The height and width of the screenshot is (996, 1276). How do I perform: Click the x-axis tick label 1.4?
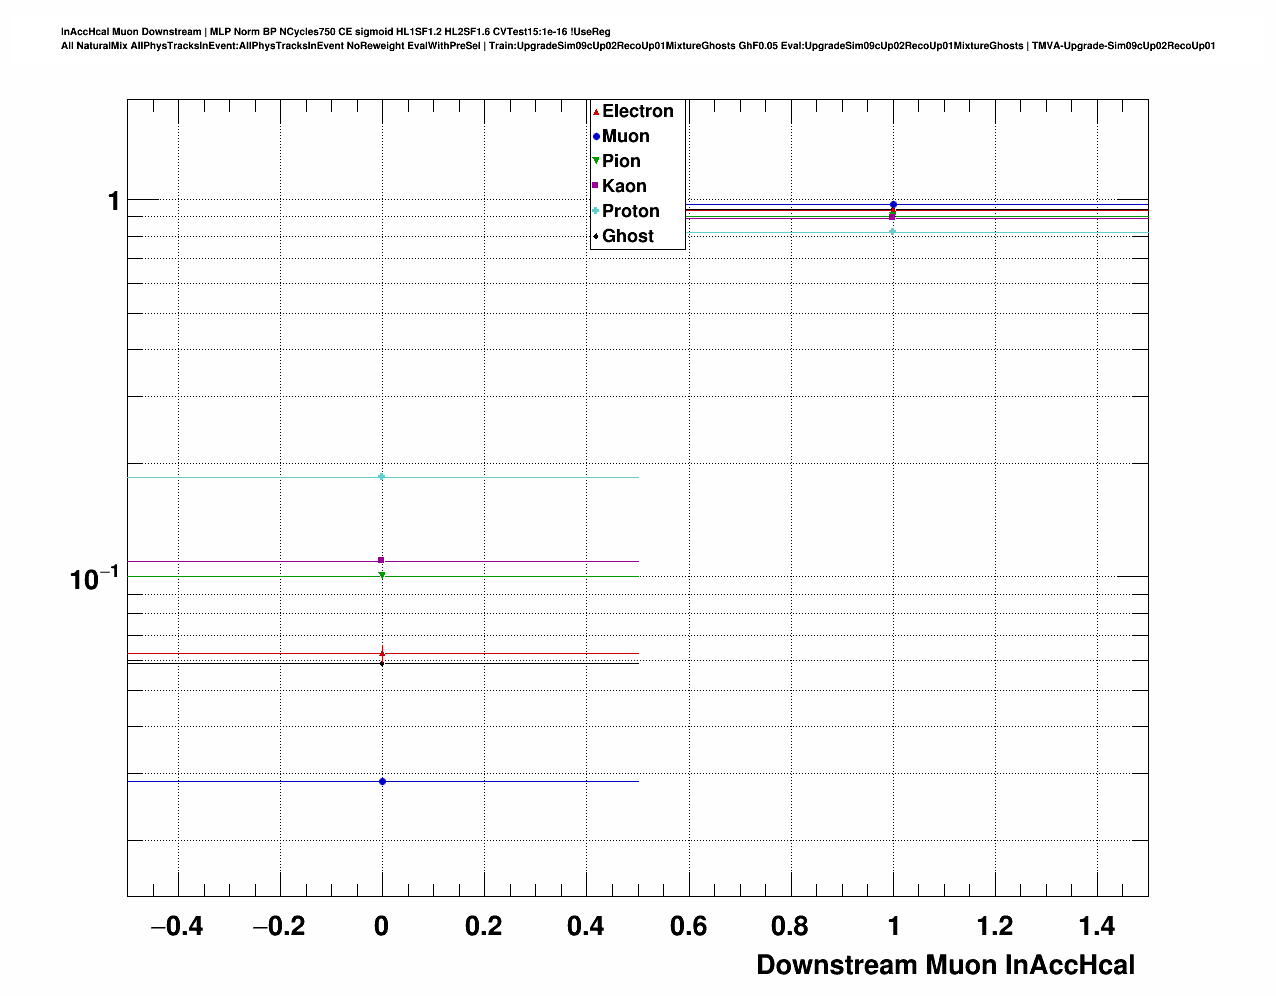1097,927
